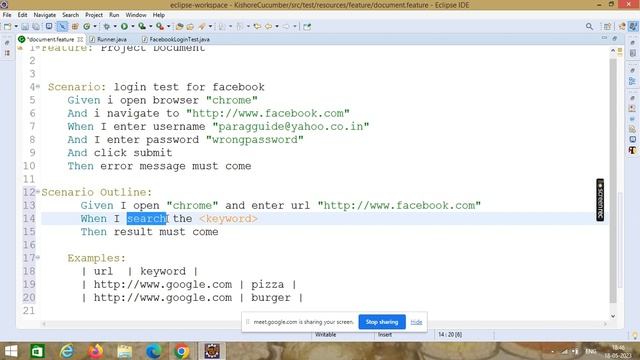
Task: Click the 'Insert' status bar entry
Action: coord(385,335)
